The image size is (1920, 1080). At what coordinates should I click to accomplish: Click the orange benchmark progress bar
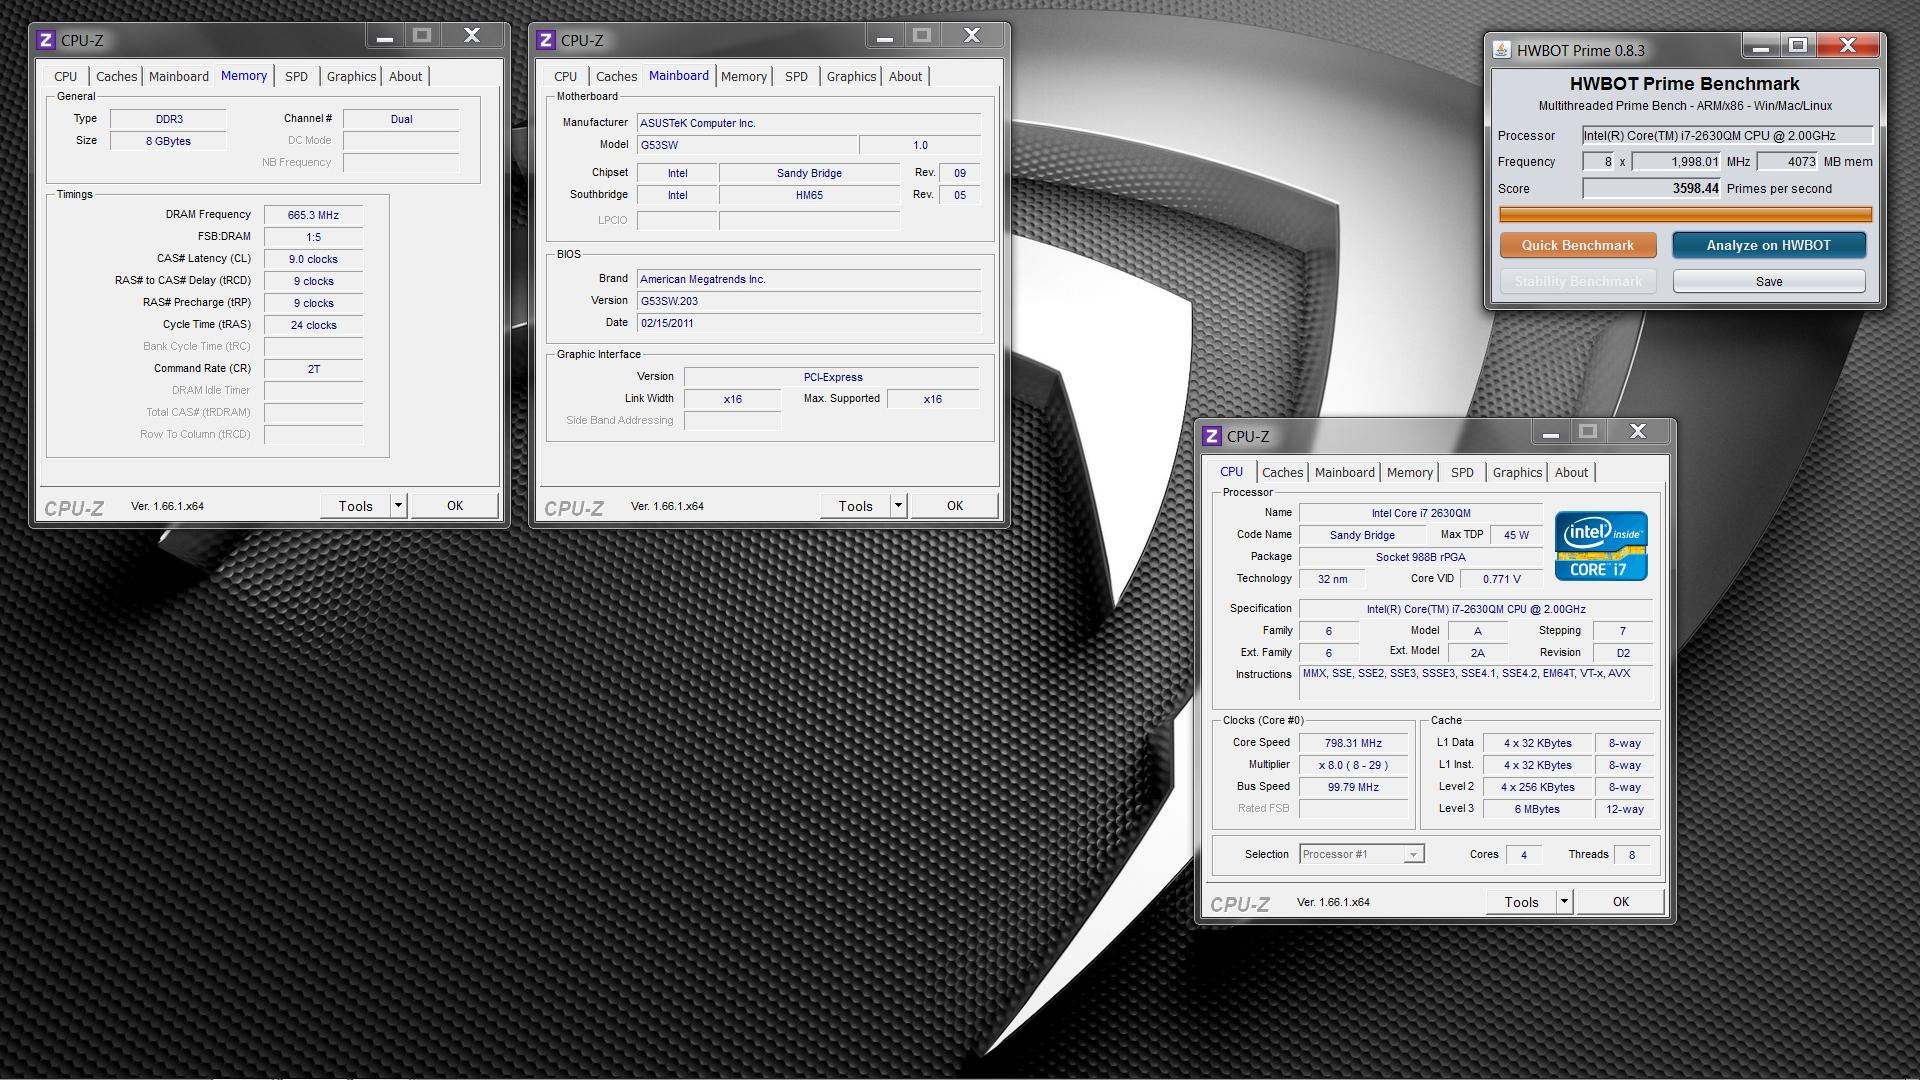pyautogui.click(x=1685, y=214)
